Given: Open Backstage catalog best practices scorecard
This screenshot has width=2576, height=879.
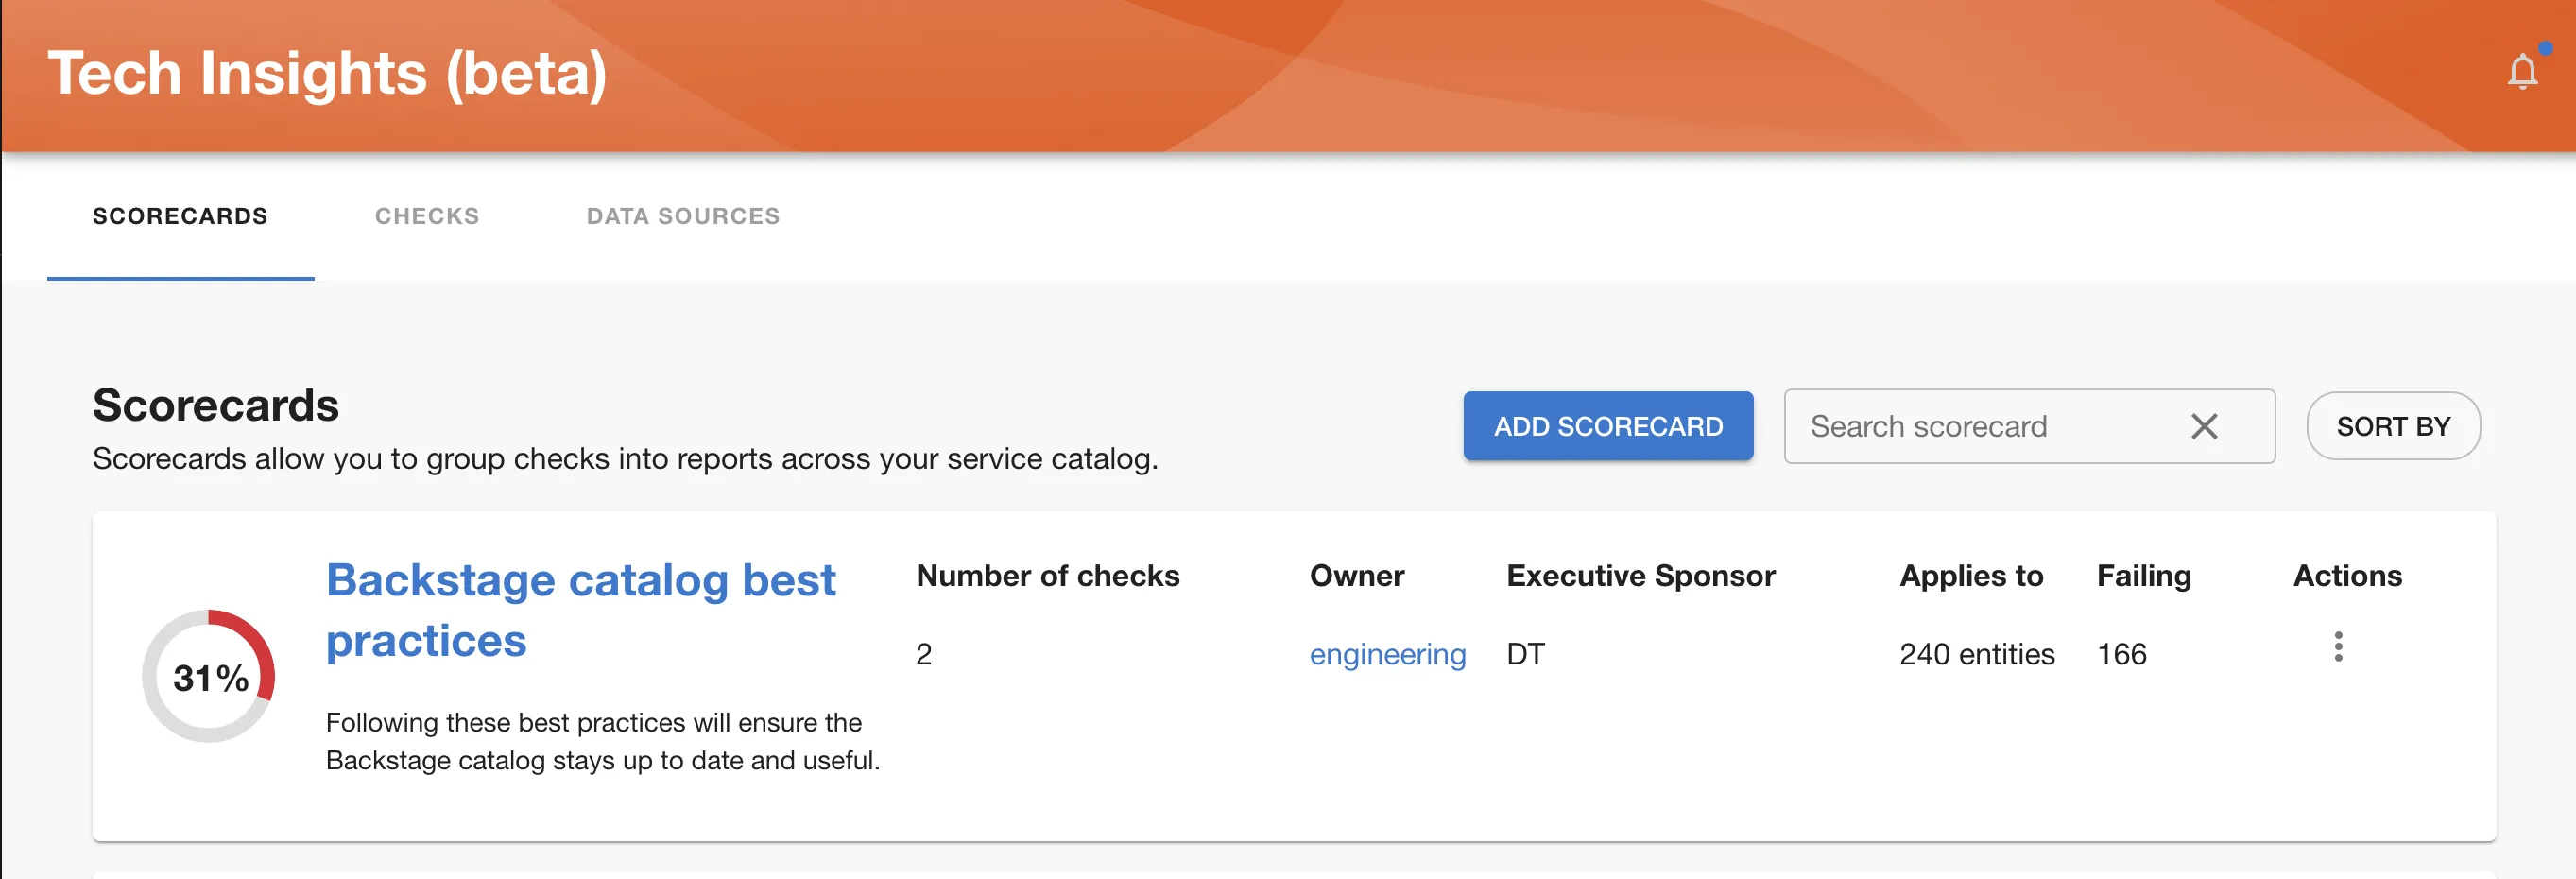Looking at the screenshot, I should coord(580,609).
